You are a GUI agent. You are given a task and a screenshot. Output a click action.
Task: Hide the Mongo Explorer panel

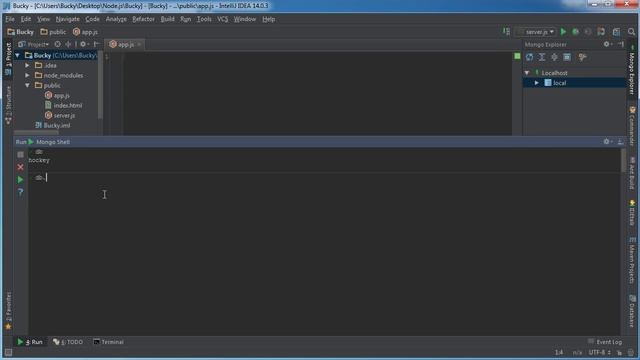coord(621,44)
